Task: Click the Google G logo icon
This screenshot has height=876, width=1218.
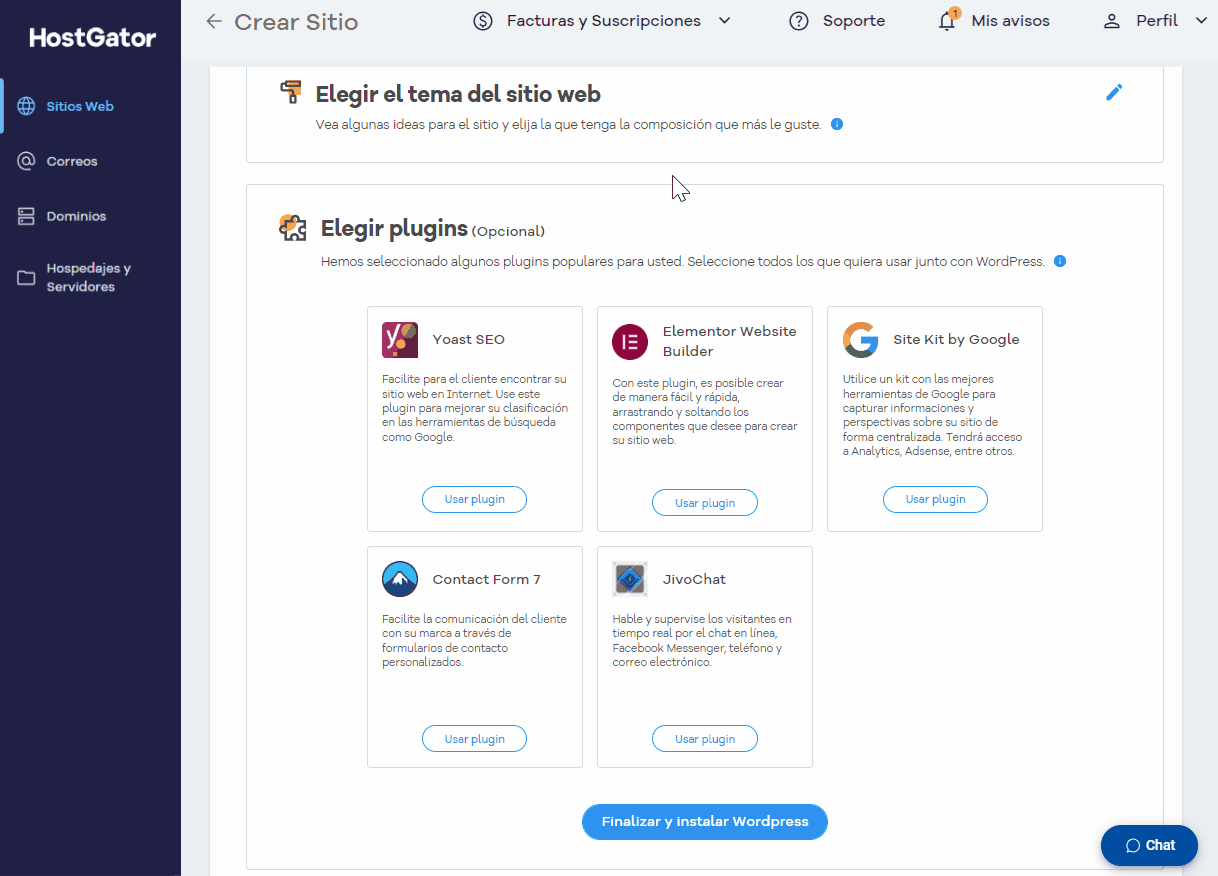Action: pyautogui.click(x=860, y=340)
